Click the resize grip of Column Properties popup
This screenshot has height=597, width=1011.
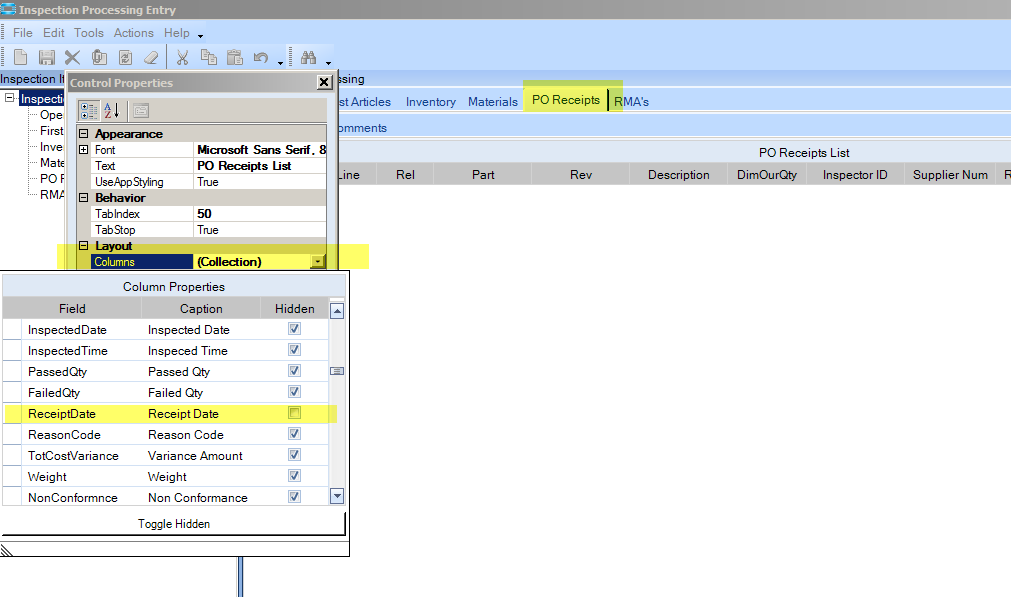coord(6,550)
